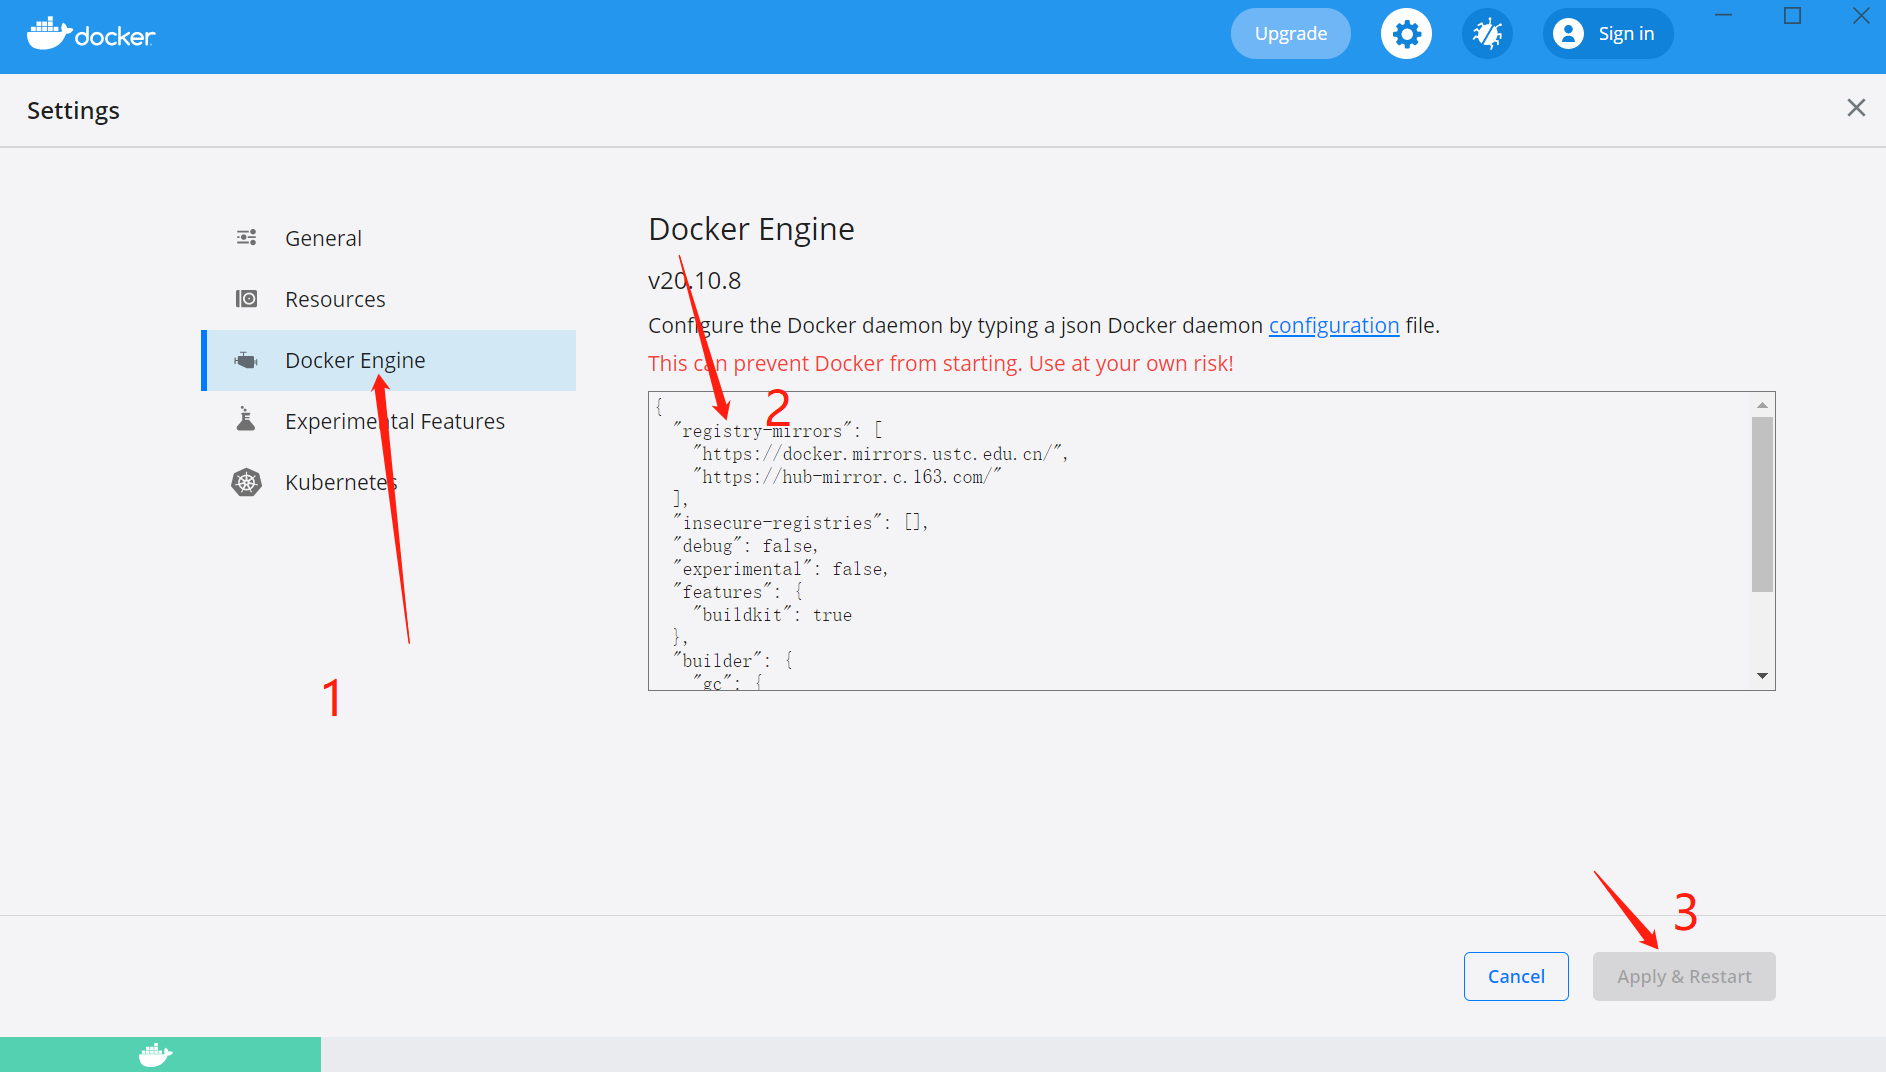Click Apply & Restart
This screenshot has height=1072, width=1886.
point(1684,976)
